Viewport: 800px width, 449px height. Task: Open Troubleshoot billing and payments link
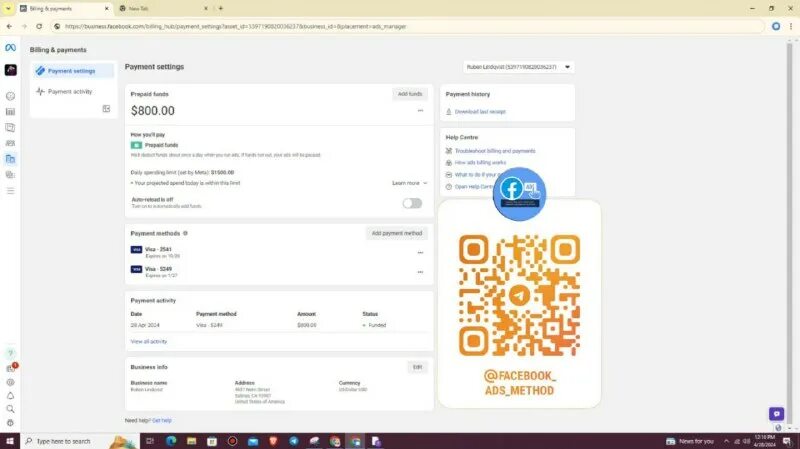(495, 151)
